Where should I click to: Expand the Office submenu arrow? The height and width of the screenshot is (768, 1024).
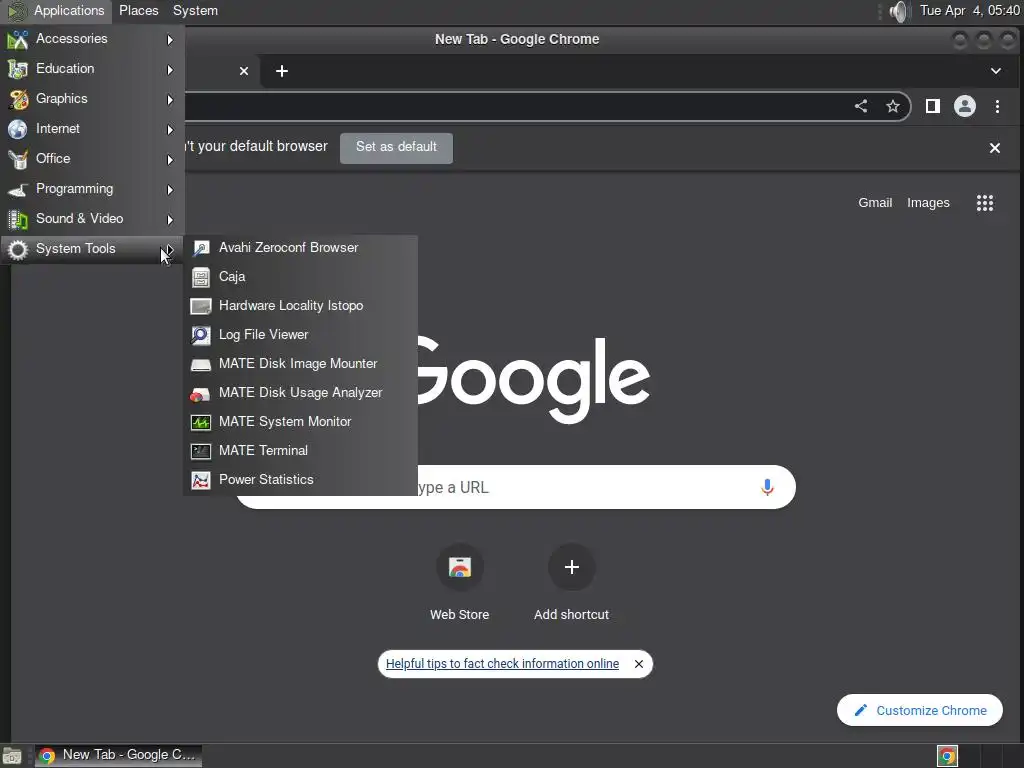pos(170,160)
